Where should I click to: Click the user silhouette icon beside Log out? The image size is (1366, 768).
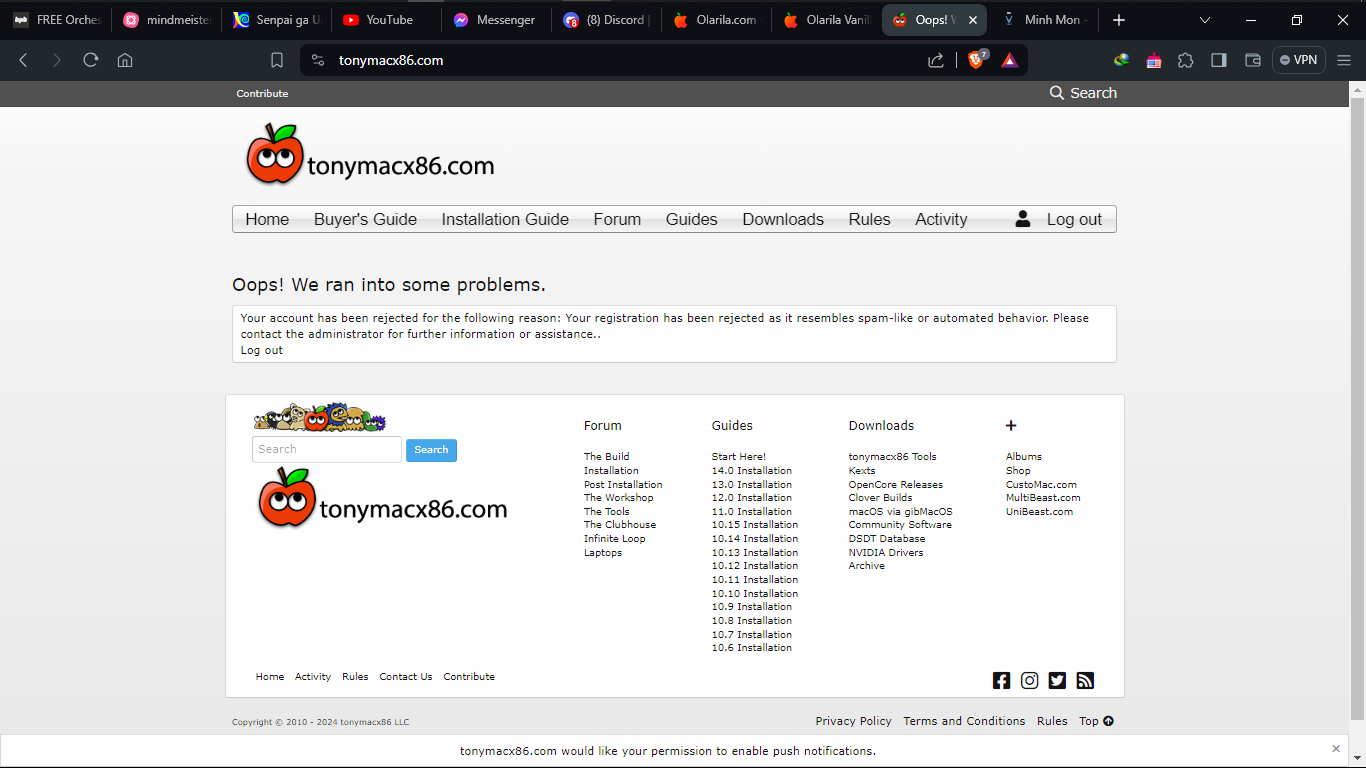pos(1023,219)
